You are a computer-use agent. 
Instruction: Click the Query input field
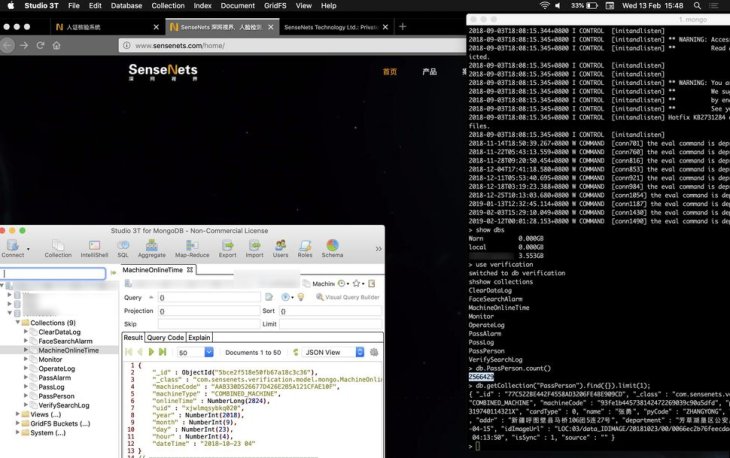coord(207,297)
